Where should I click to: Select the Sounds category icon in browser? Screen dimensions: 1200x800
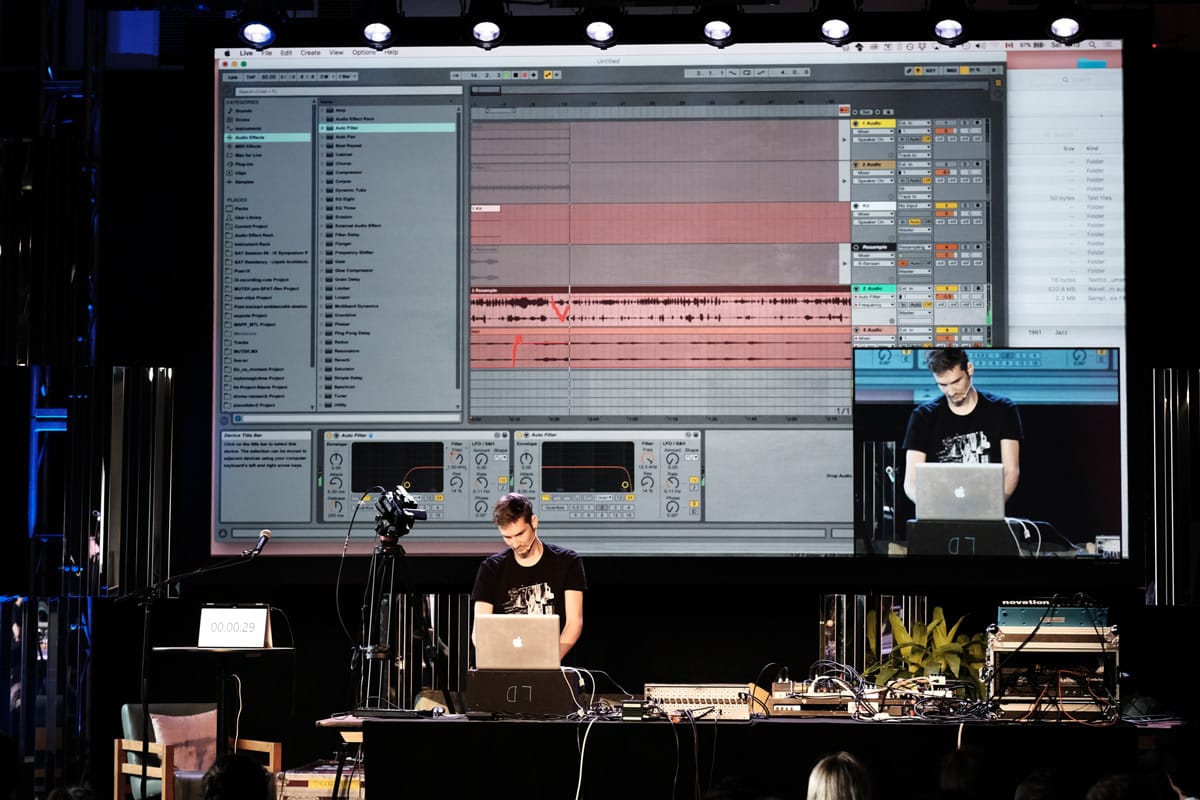pos(229,111)
